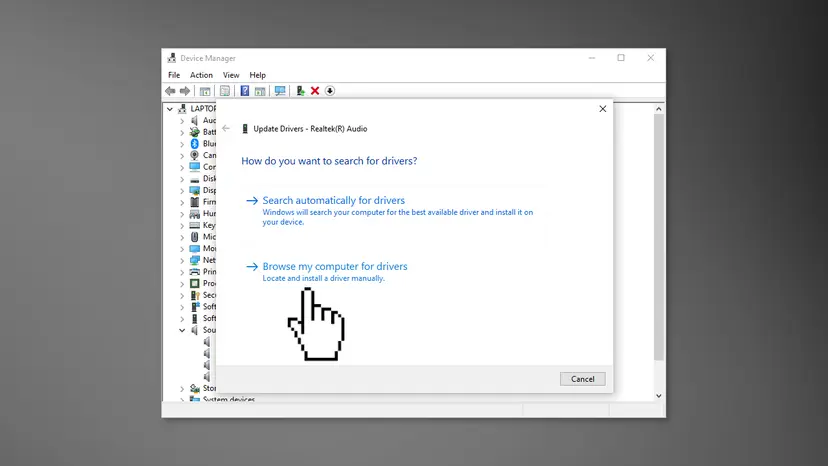
Task: Collapse the LAPTOP root node chevron
Action: (170, 109)
